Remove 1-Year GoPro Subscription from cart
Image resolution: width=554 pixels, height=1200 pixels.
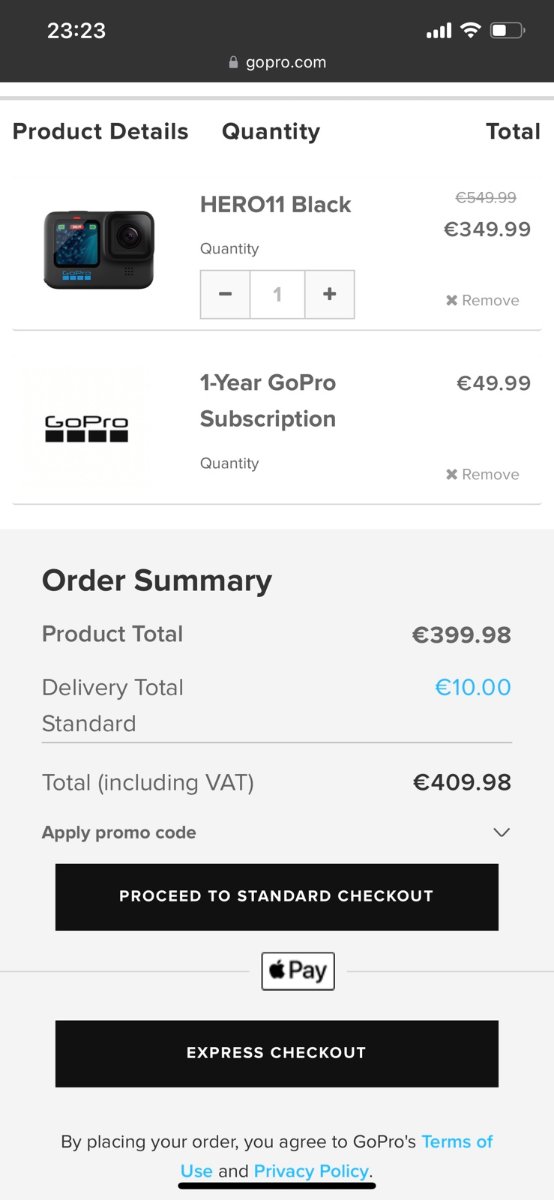(482, 474)
